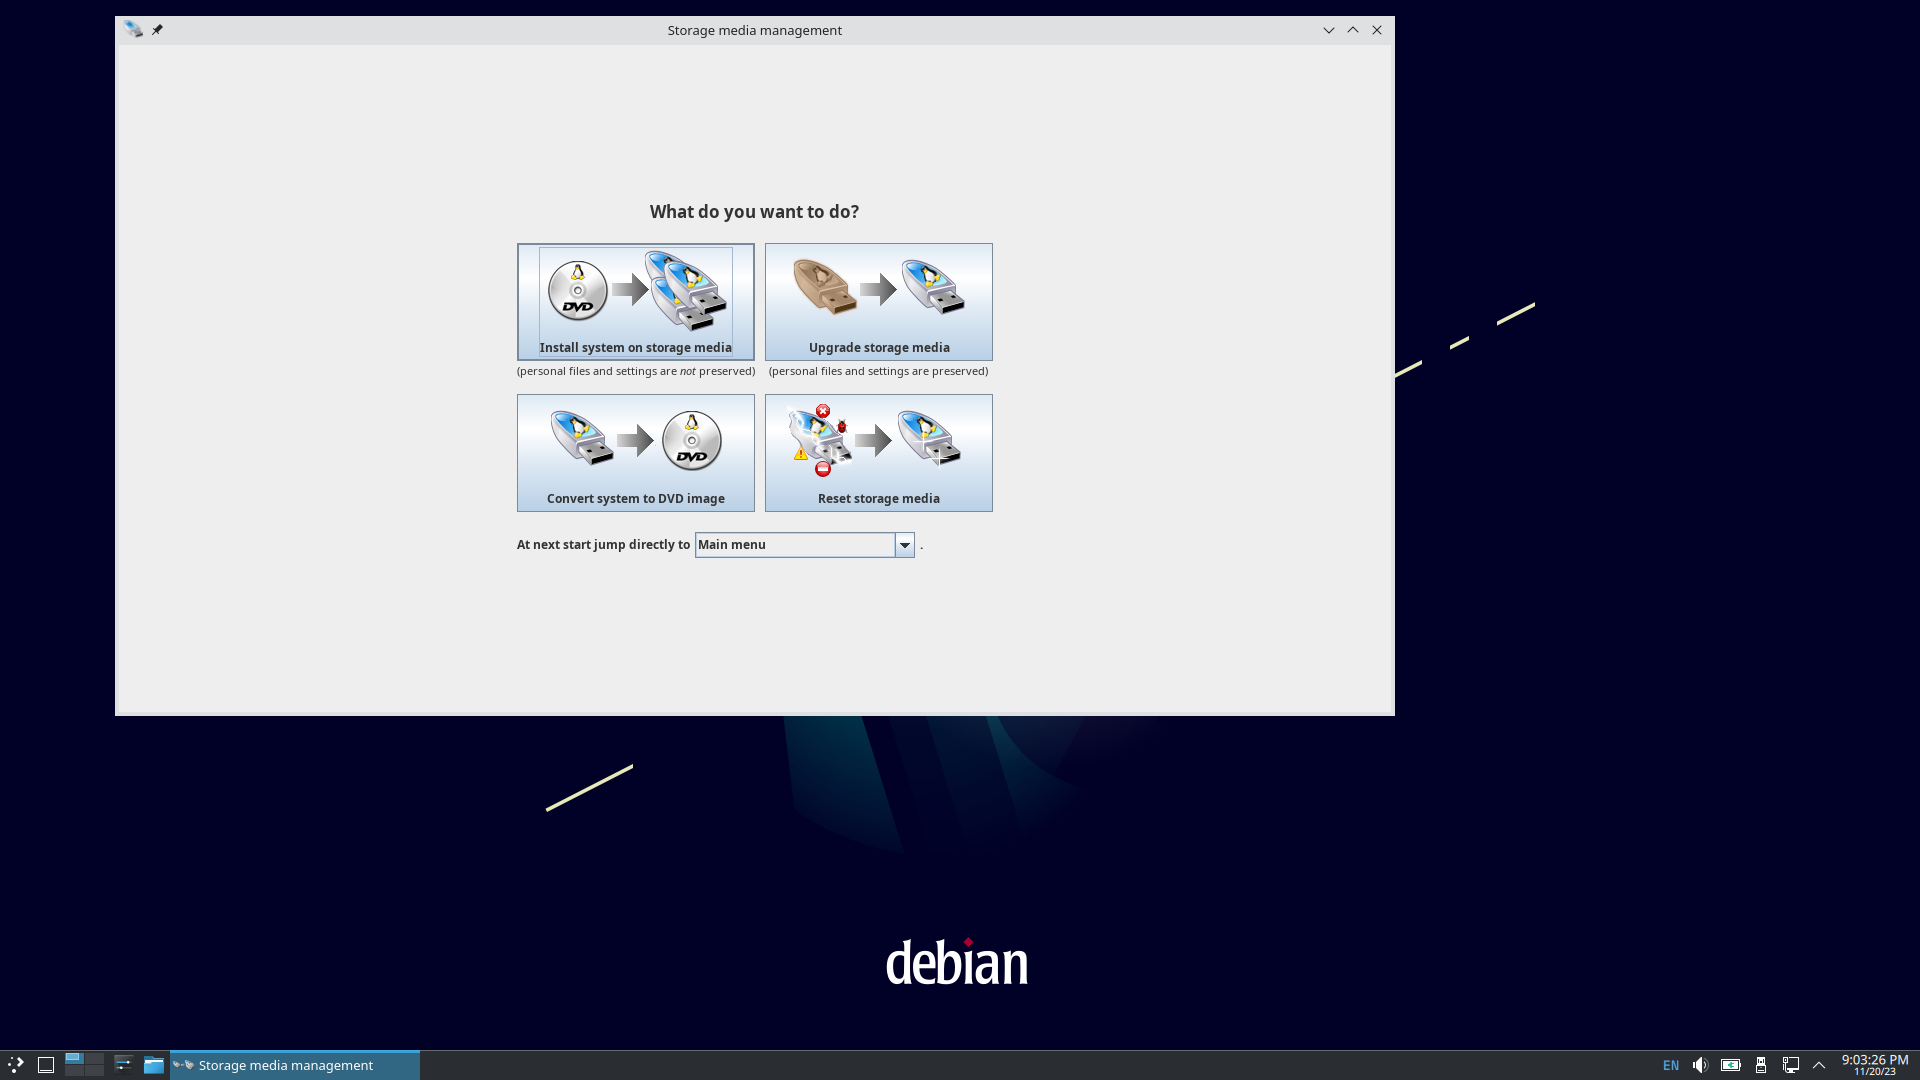Click window application icon in title bar
1920x1080 pixels.
coord(134,30)
